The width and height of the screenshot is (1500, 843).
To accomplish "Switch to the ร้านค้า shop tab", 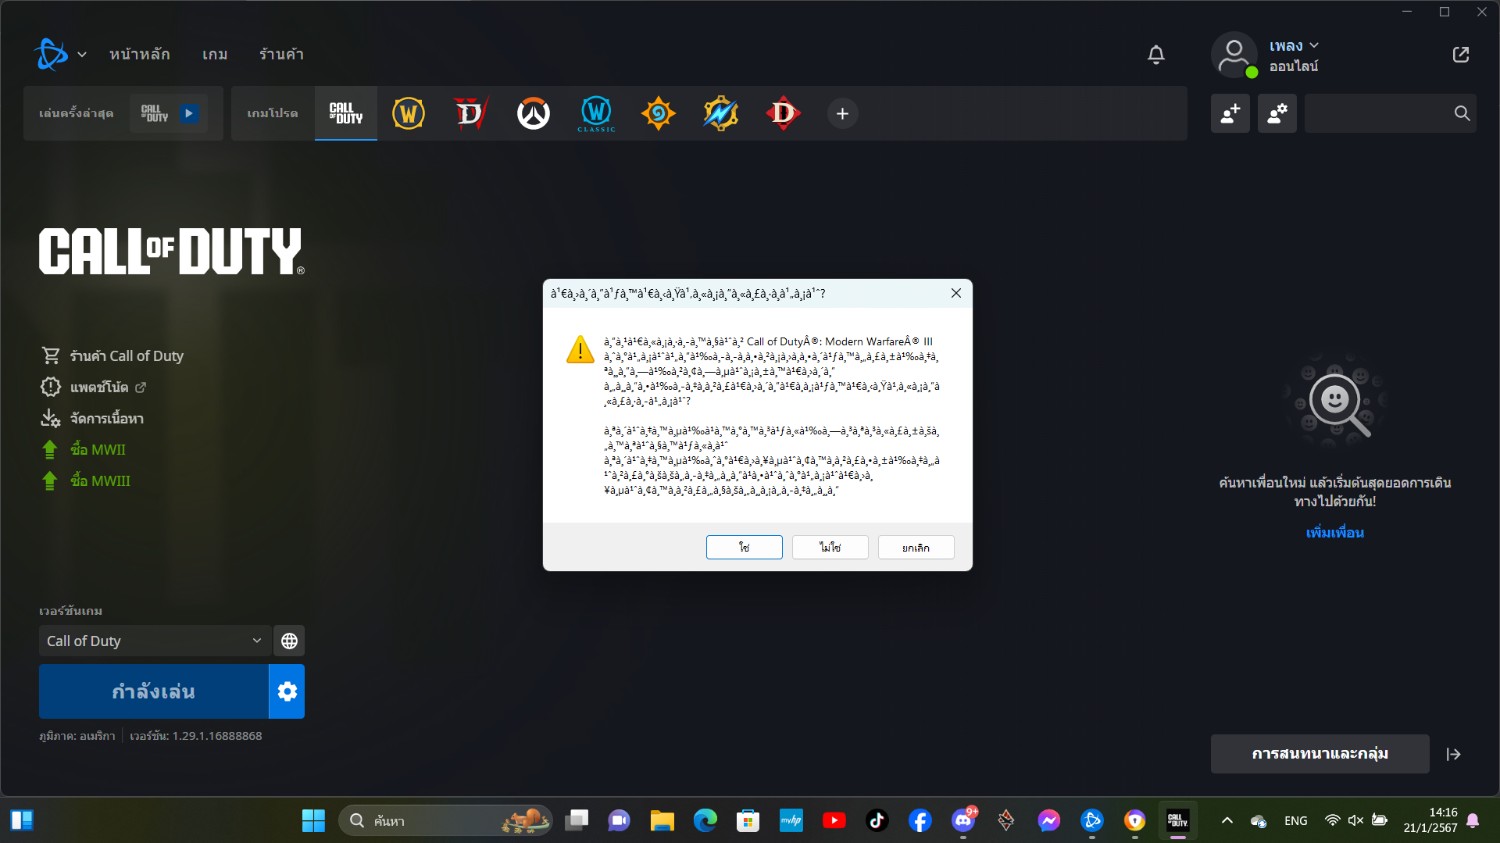I will (x=281, y=54).
